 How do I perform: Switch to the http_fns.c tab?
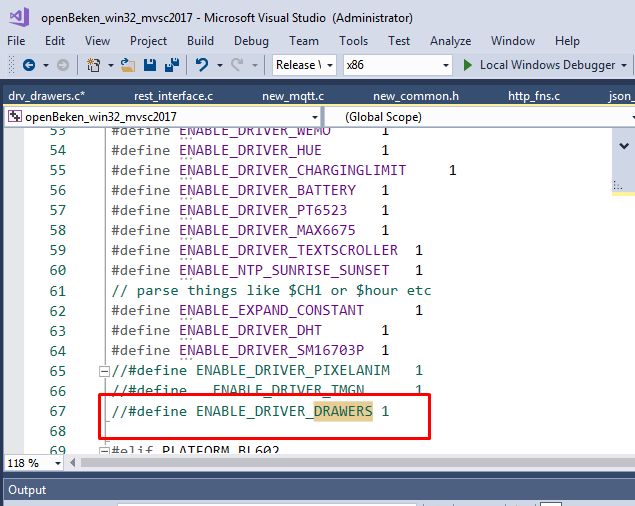click(534, 96)
